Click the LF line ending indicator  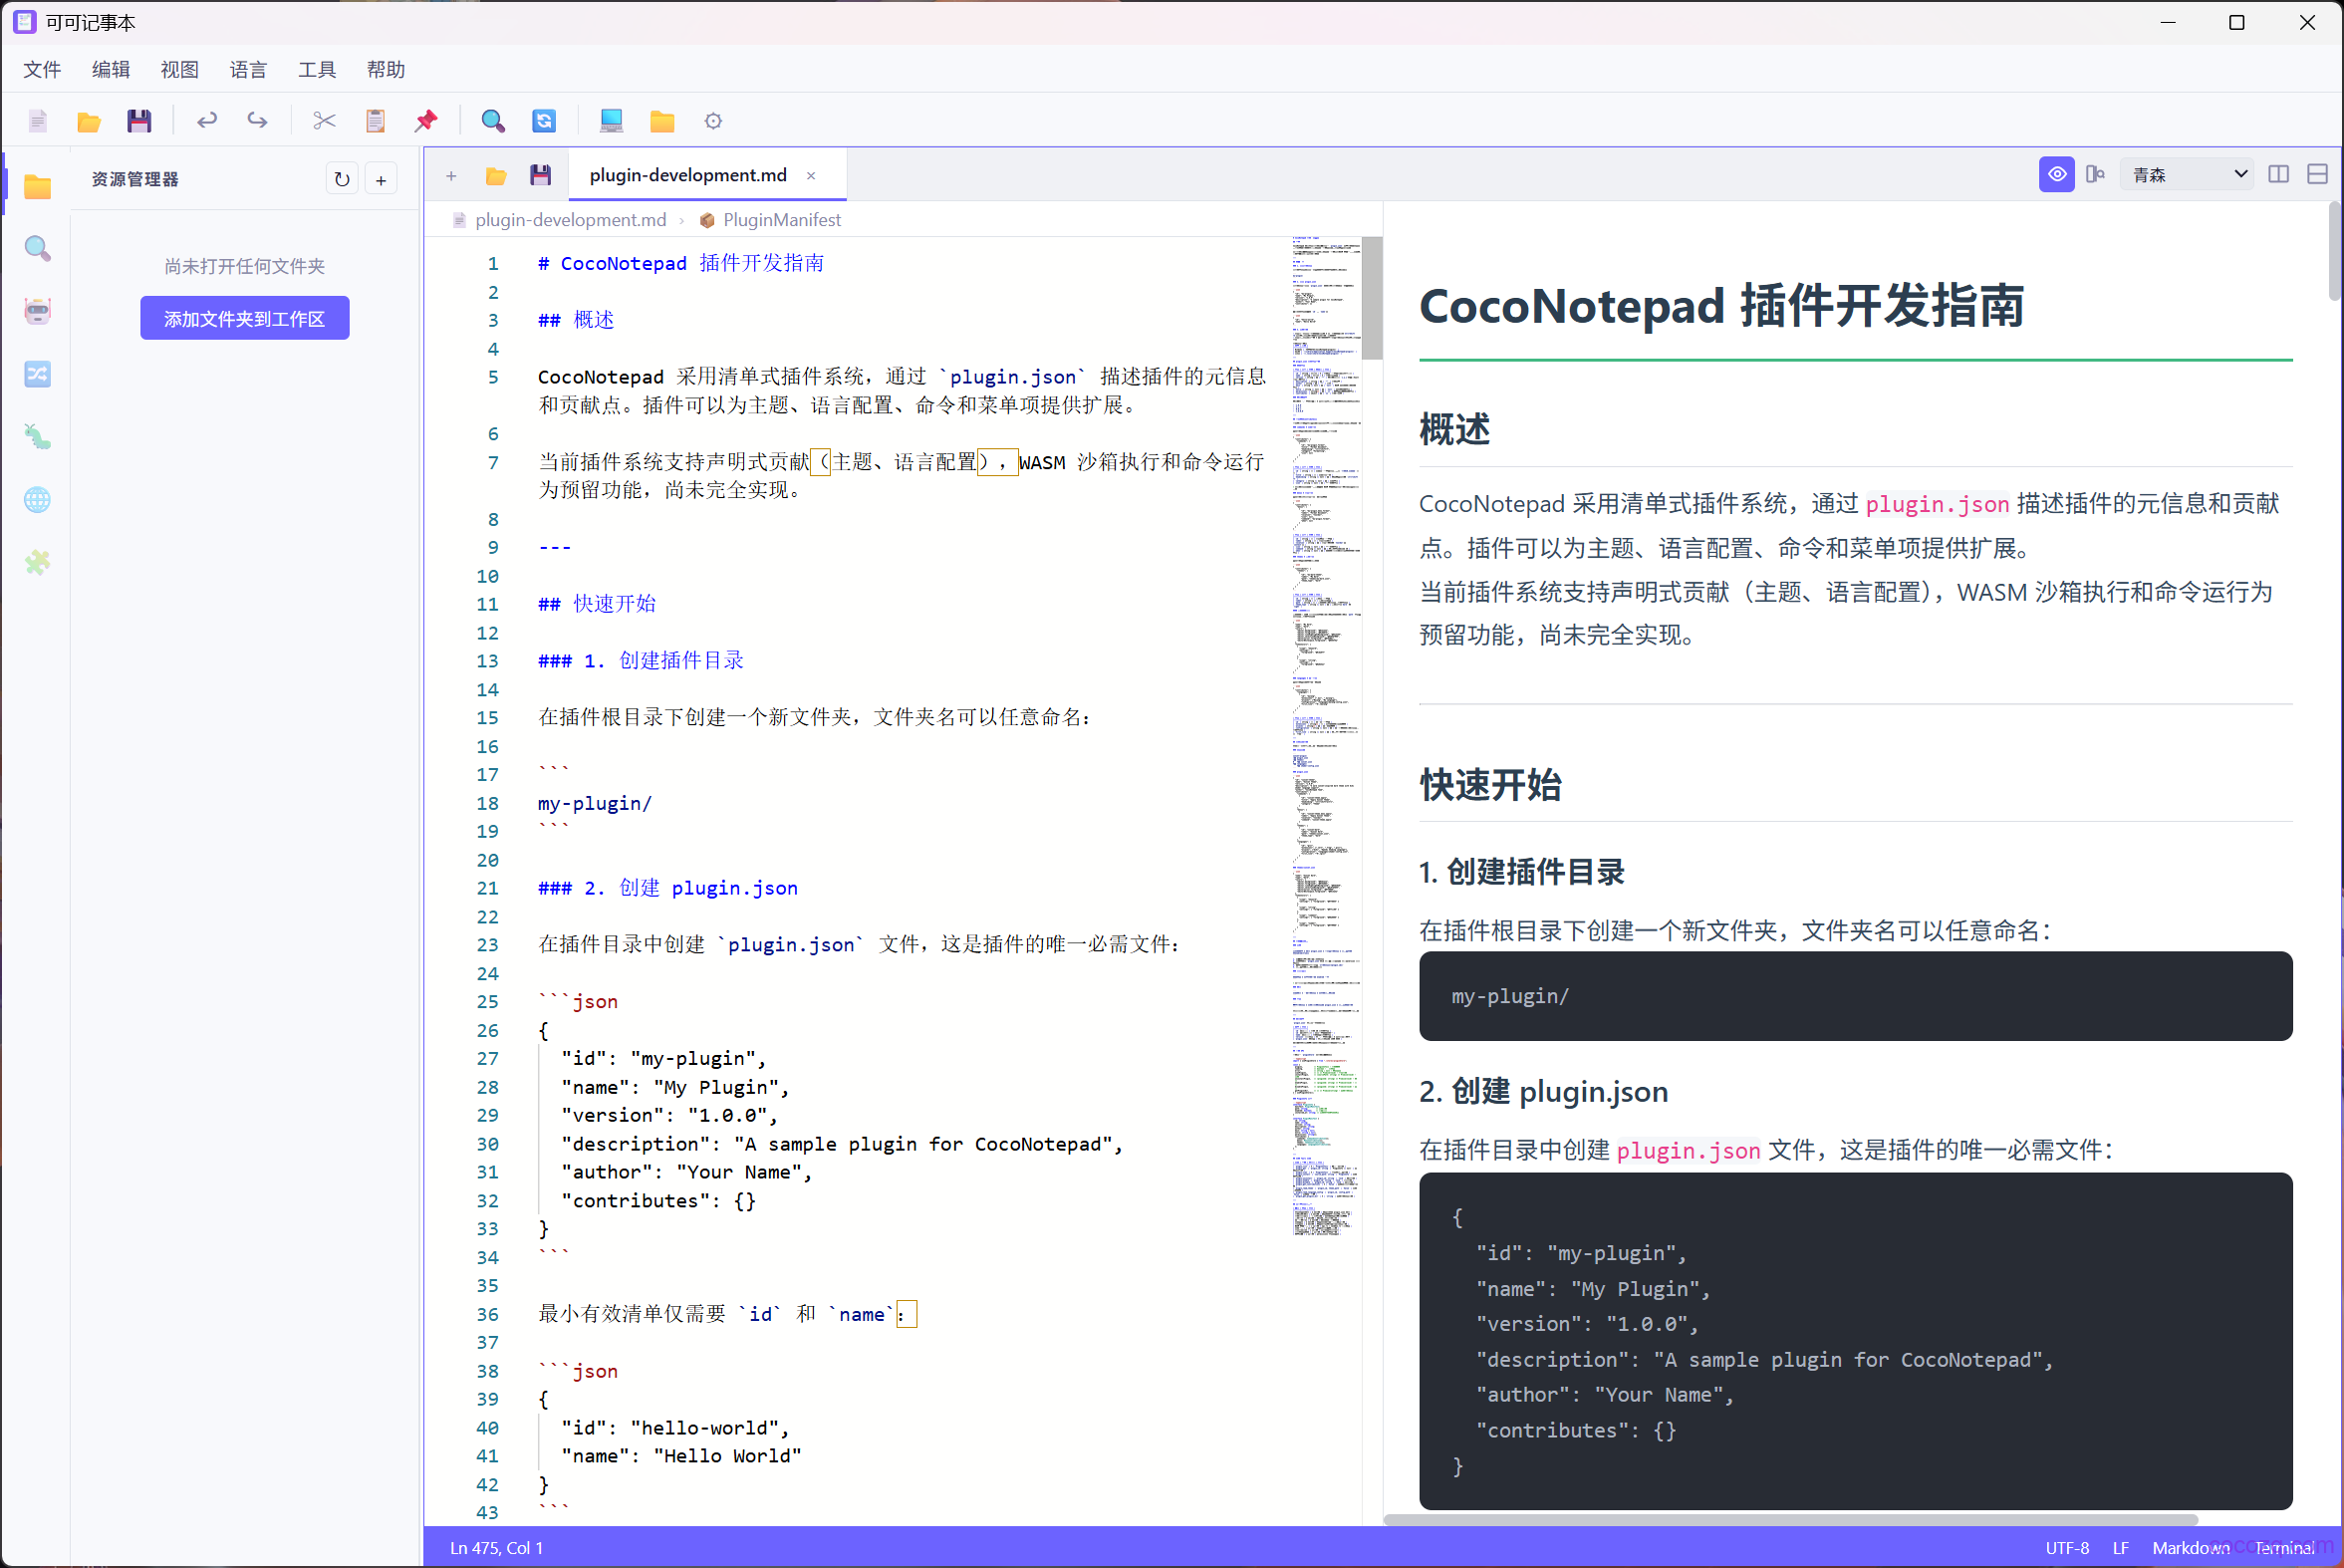point(2120,1547)
